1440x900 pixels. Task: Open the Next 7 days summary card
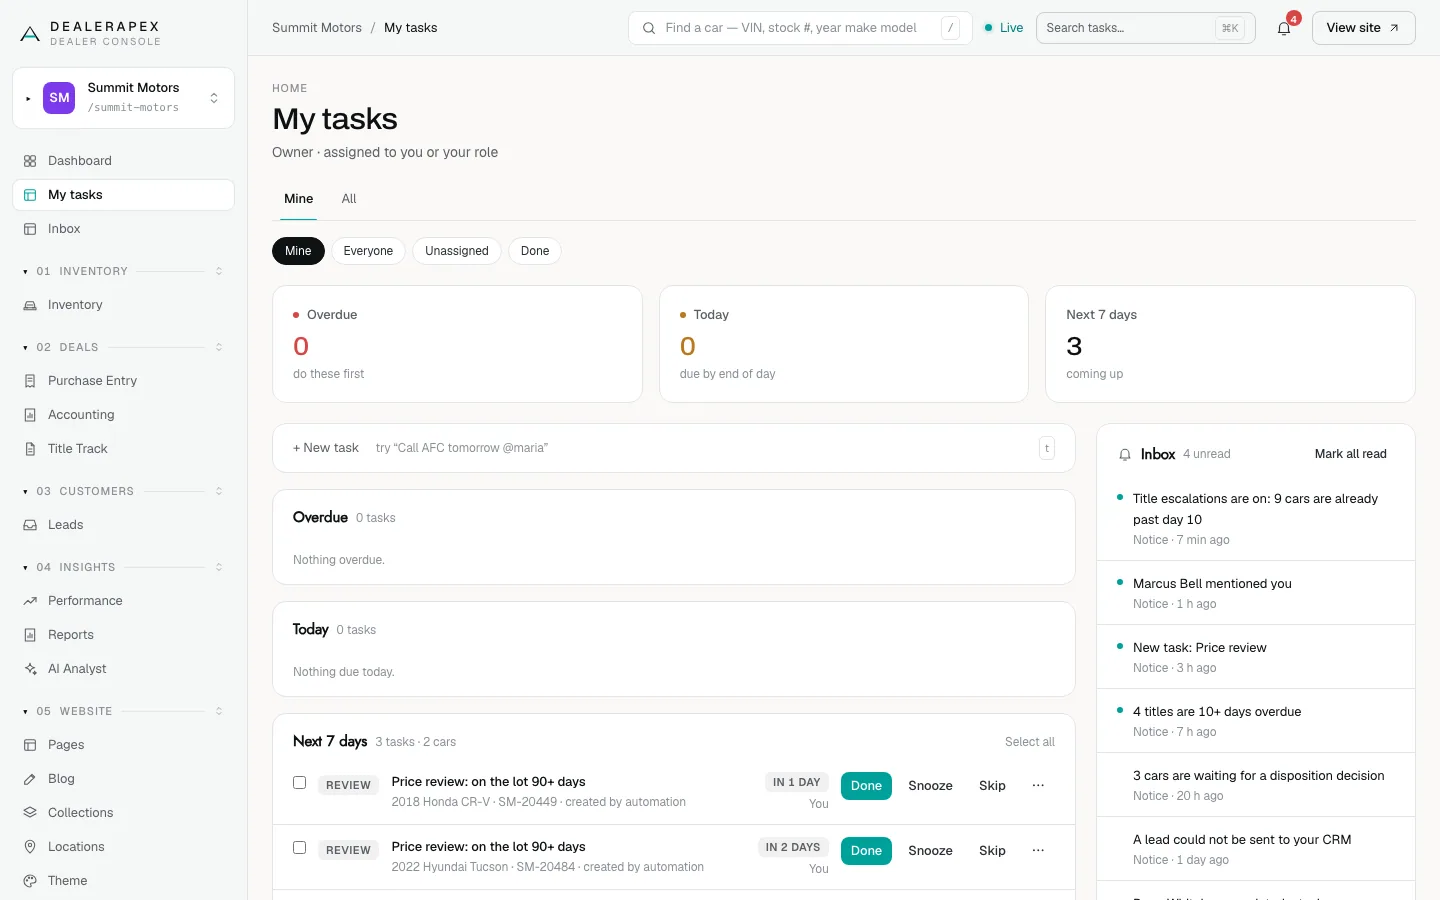point(1230,344)
